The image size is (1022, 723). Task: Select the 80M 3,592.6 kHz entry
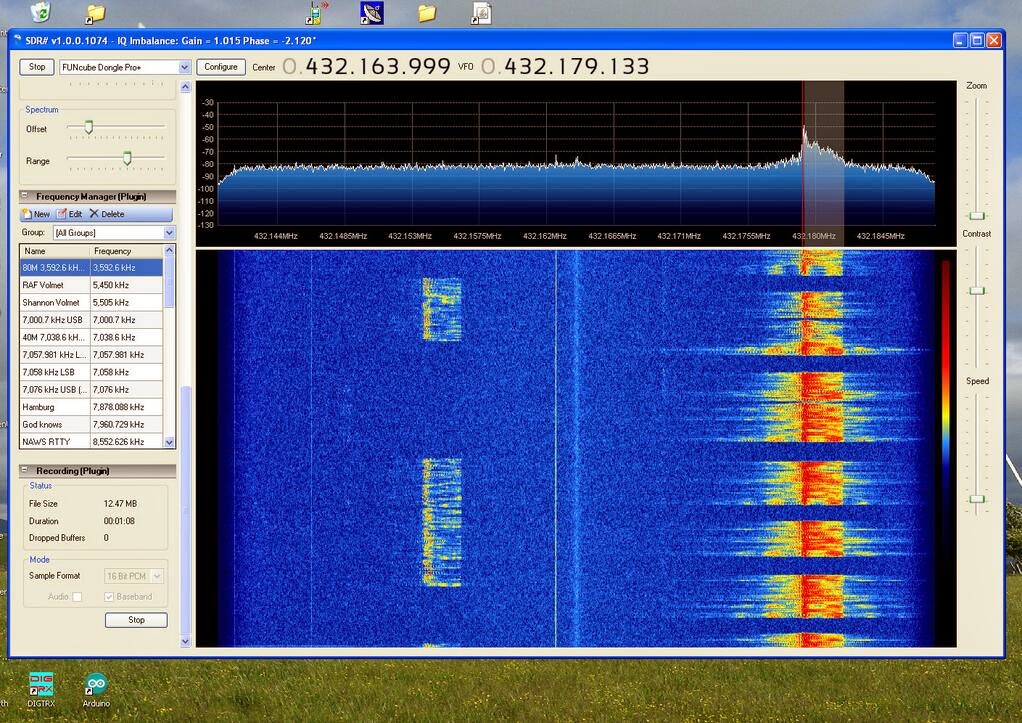point(91,267)
